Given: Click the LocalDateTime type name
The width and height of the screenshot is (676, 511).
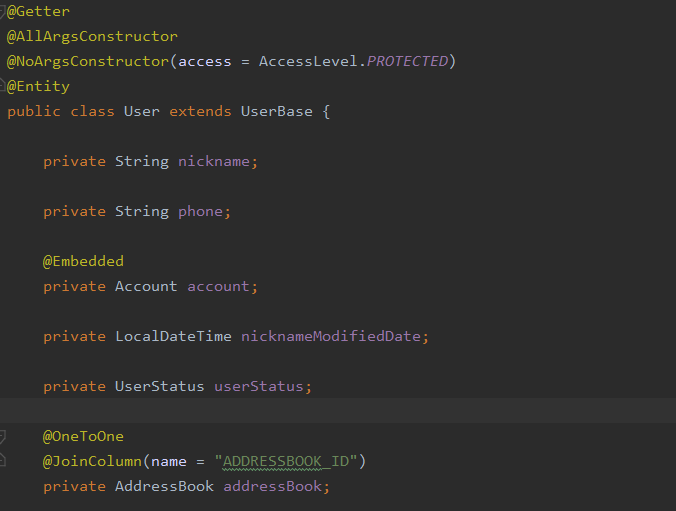Looking at the screenshot, I should tap(173, 337).
